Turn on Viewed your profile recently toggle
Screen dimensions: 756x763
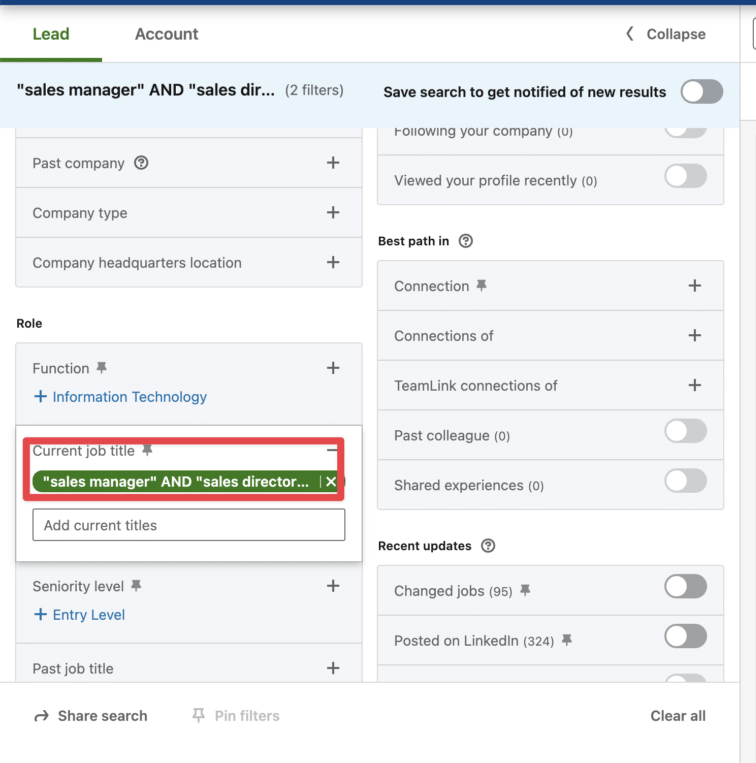pos(685,177)
